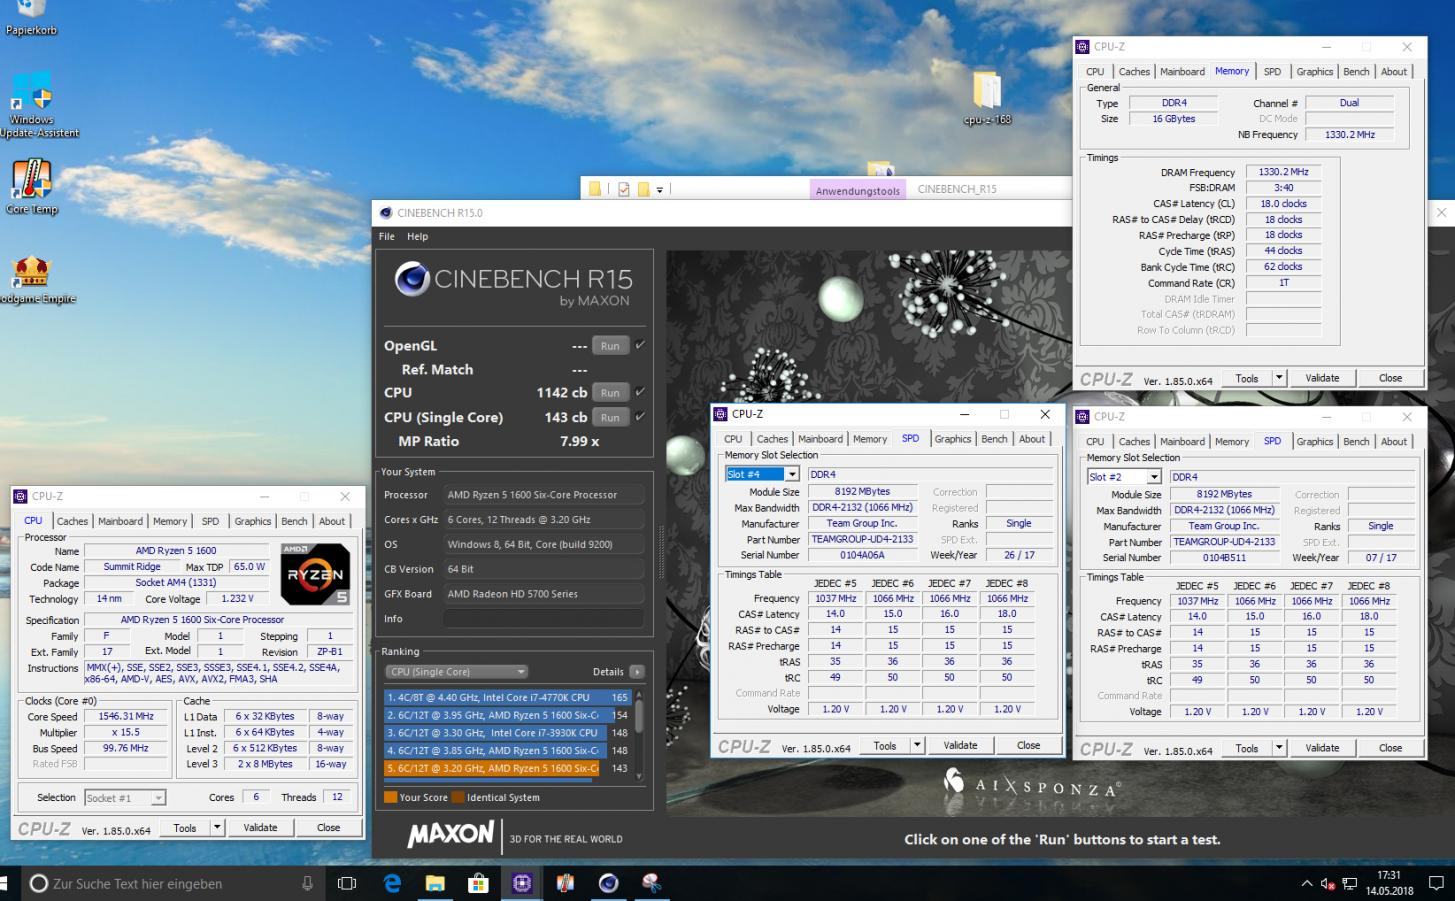Click the properties checkmark icon in the Explorer quick access toolbar

(x=624, y=189)
